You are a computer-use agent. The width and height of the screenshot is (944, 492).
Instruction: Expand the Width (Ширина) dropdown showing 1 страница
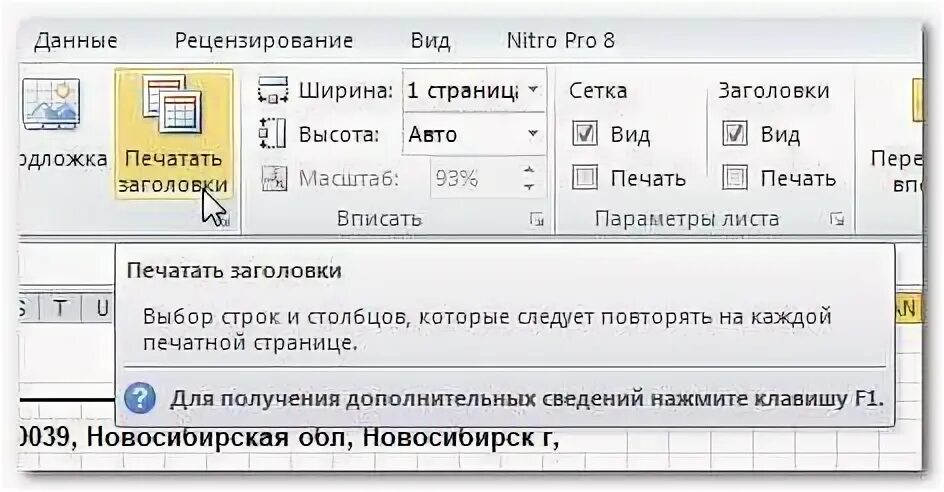[533, 90]
